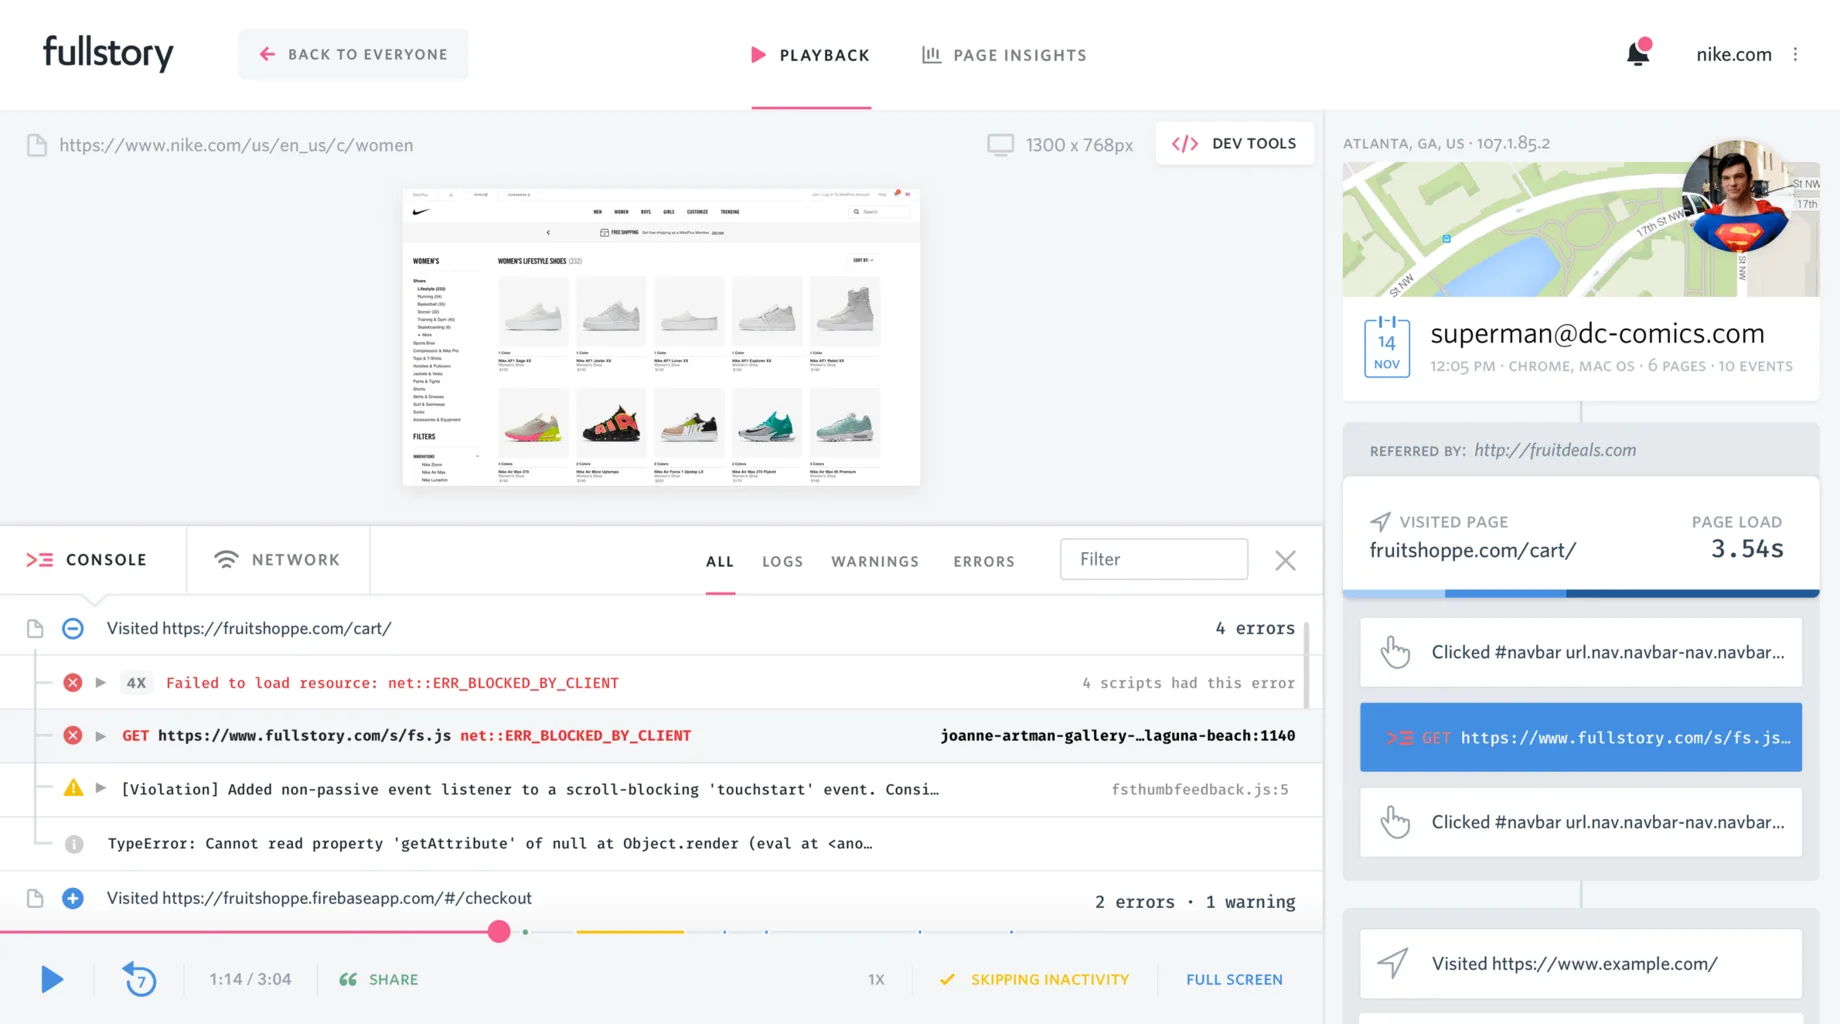
Task: Click the page load timing progress bar
Action: pos(1581,593)
